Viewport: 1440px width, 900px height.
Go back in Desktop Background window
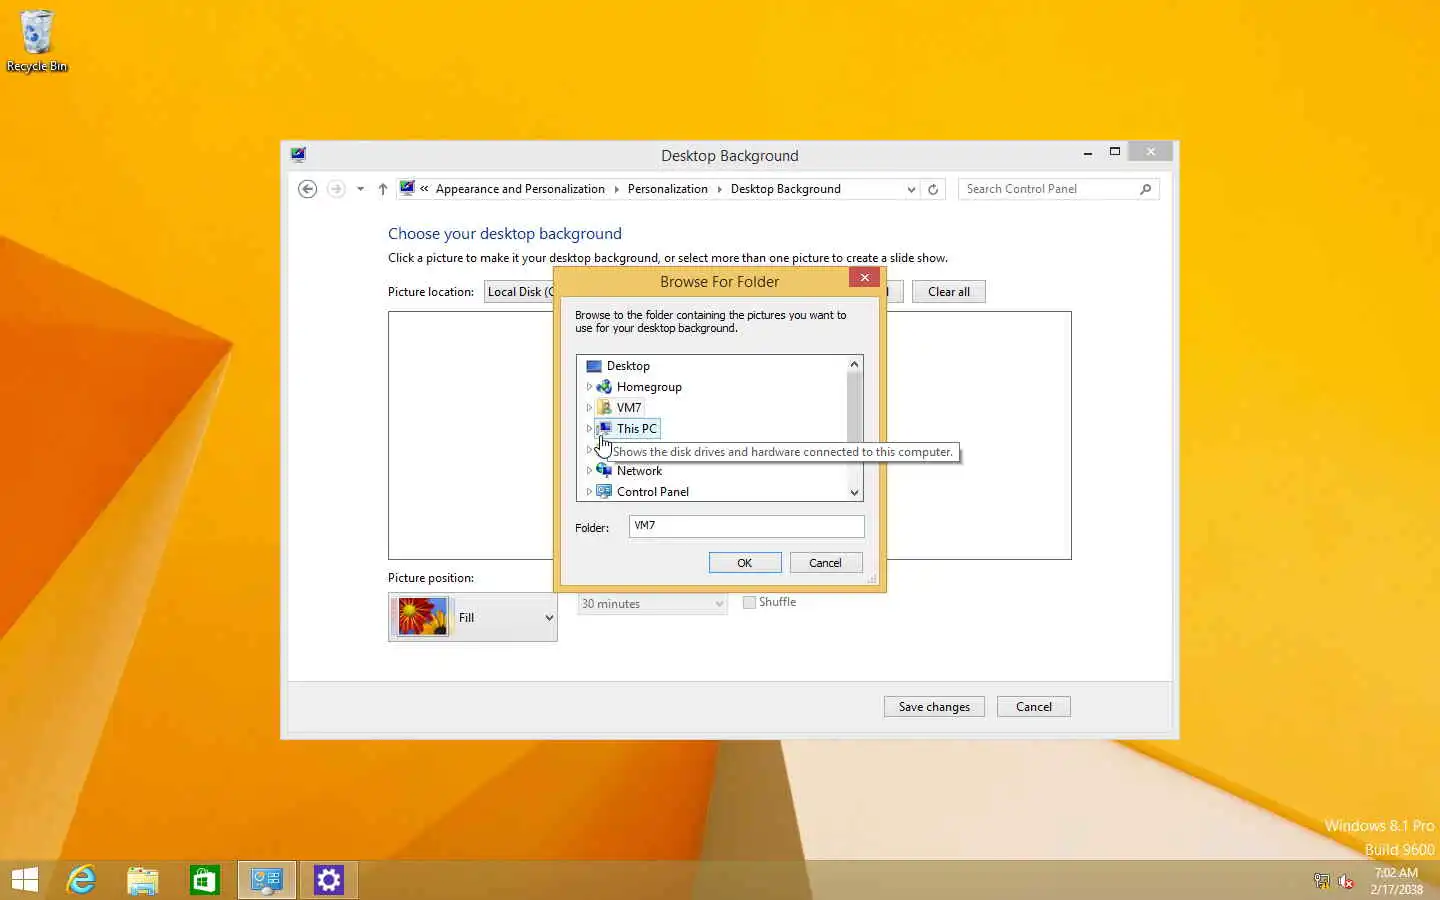(308, 189)
